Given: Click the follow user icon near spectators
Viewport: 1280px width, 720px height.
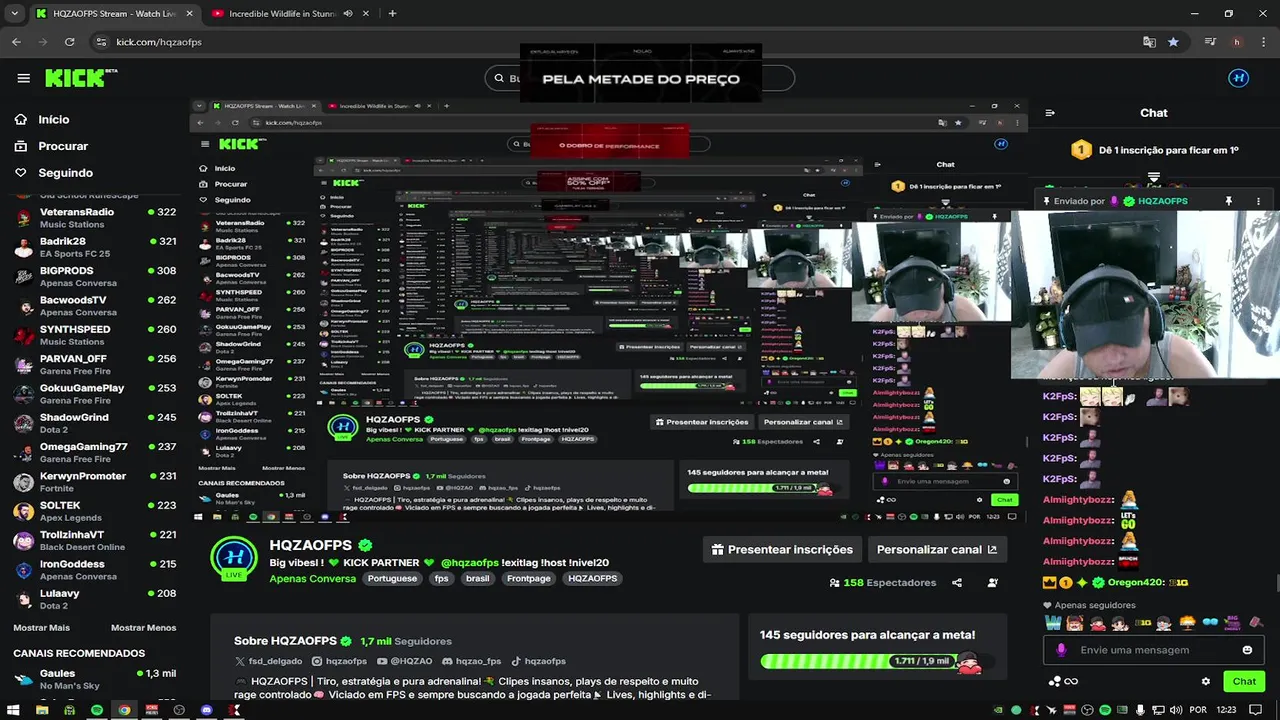Looking at the screenshot, I should point(992,582).
